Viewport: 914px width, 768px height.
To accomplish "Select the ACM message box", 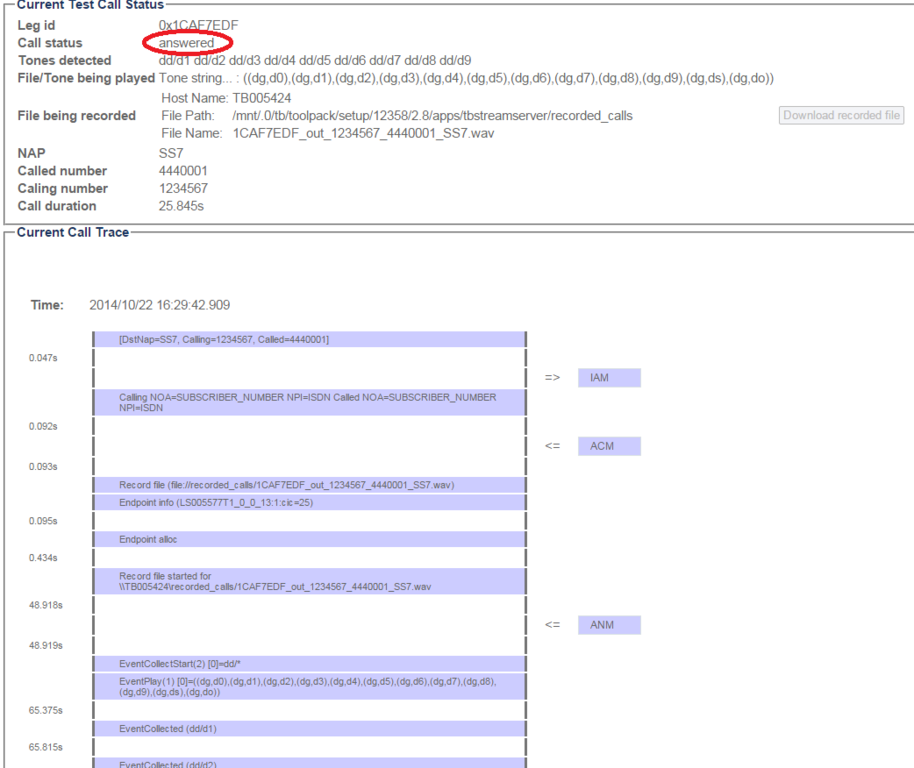I will (x=608, y=445).
